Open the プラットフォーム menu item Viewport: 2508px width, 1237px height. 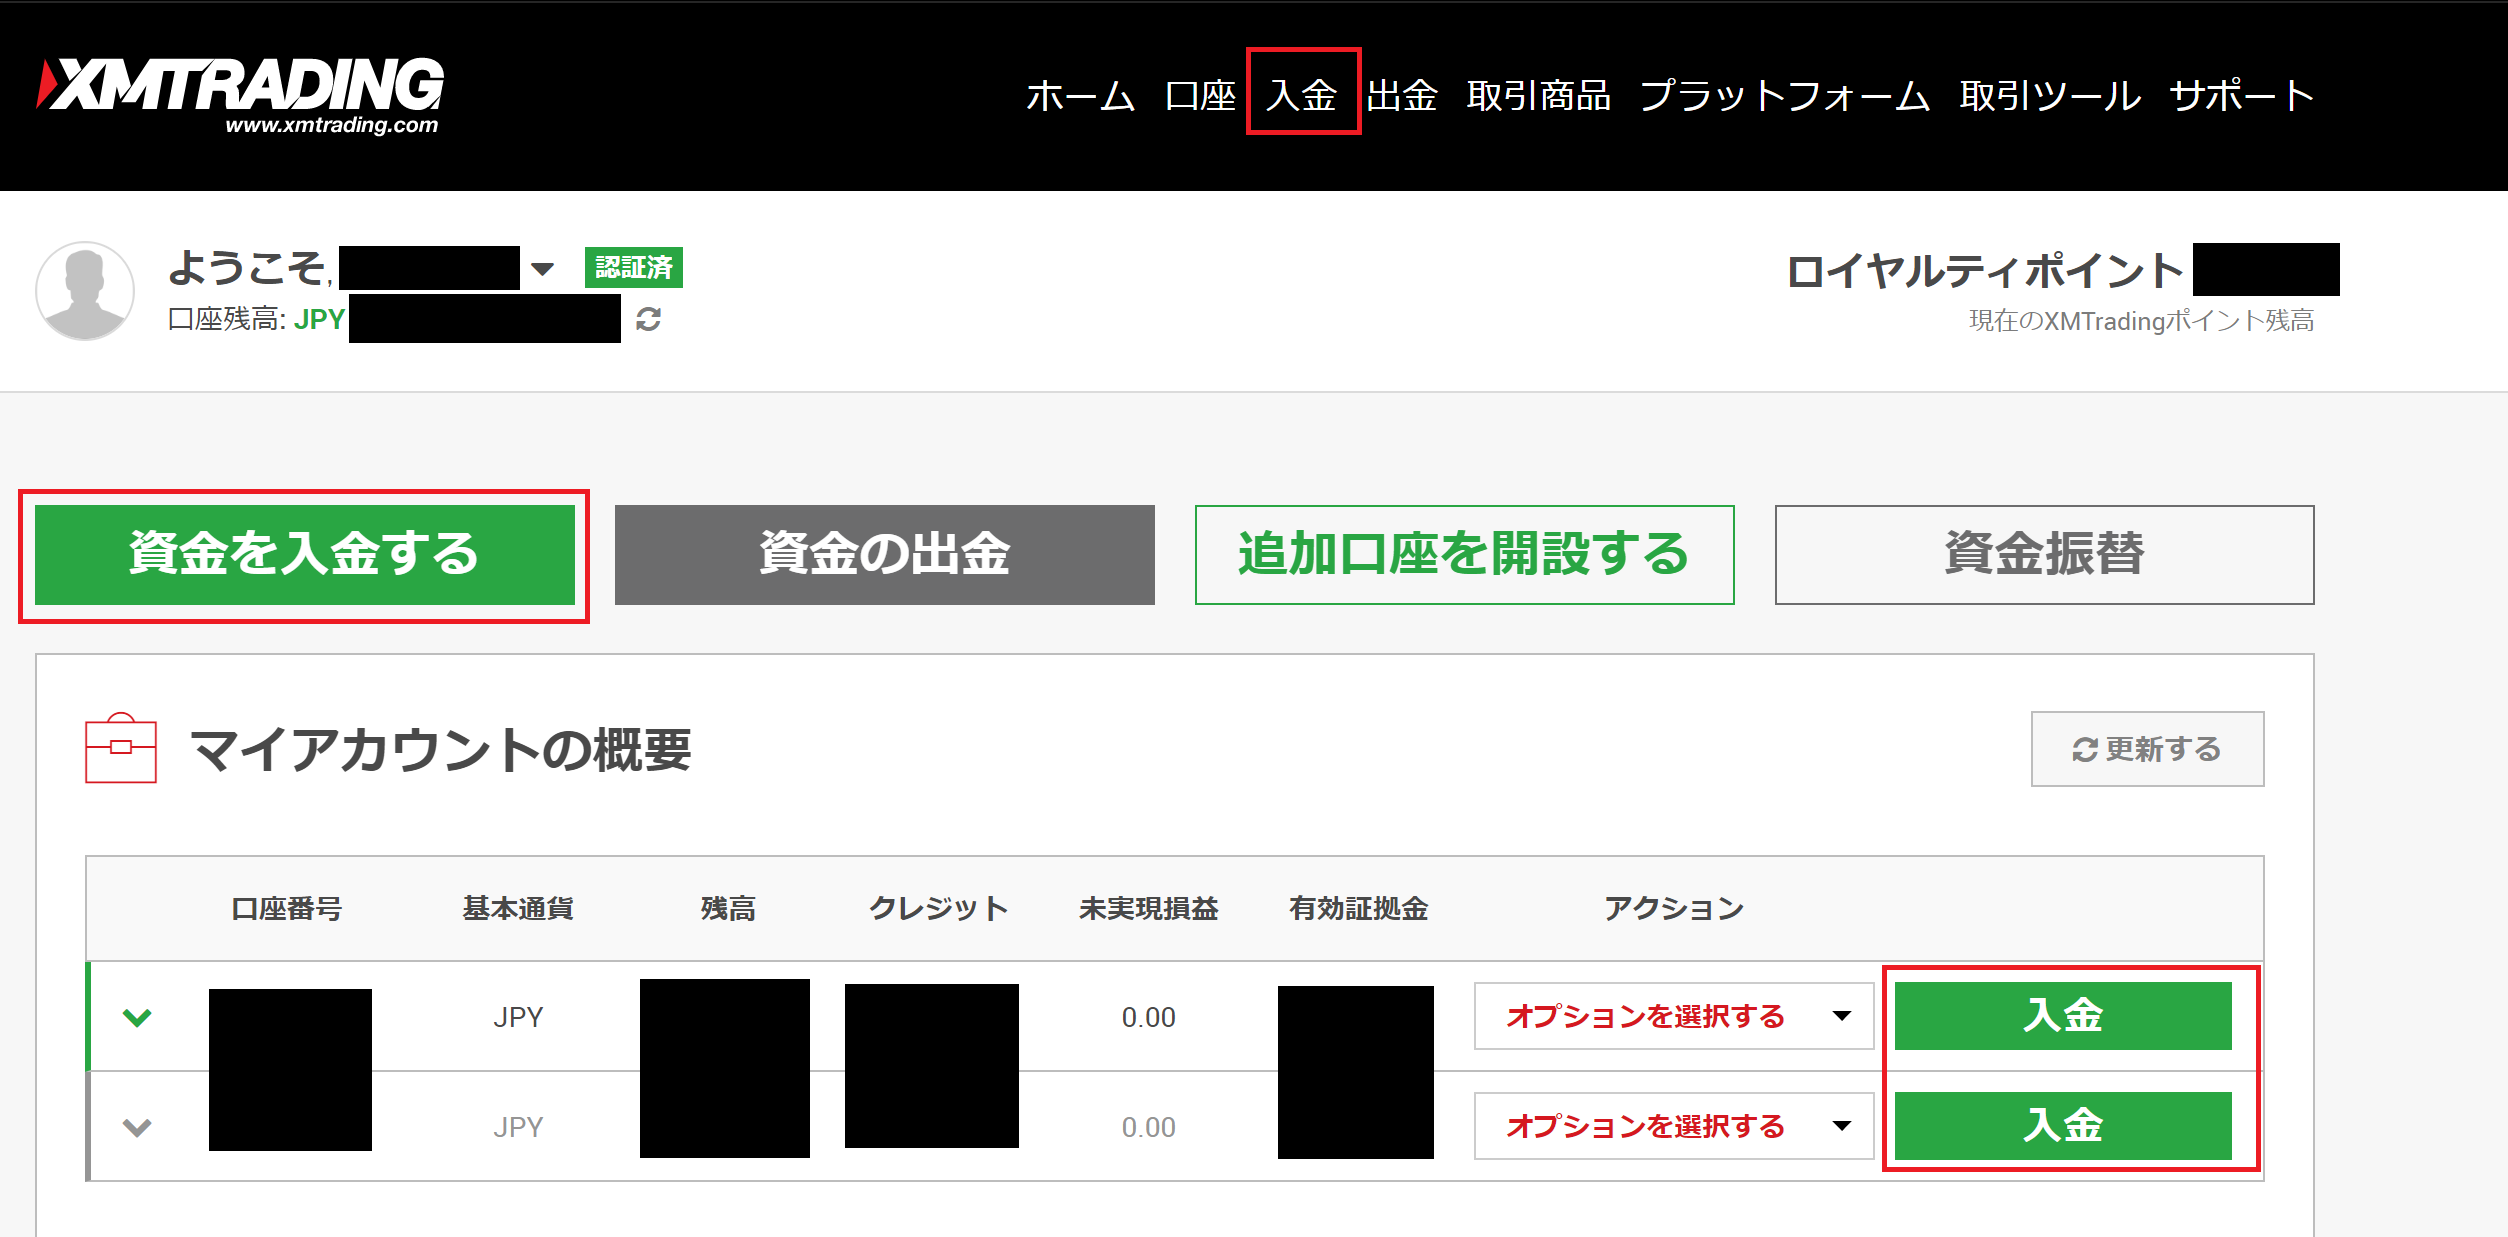pos(1785,96)
